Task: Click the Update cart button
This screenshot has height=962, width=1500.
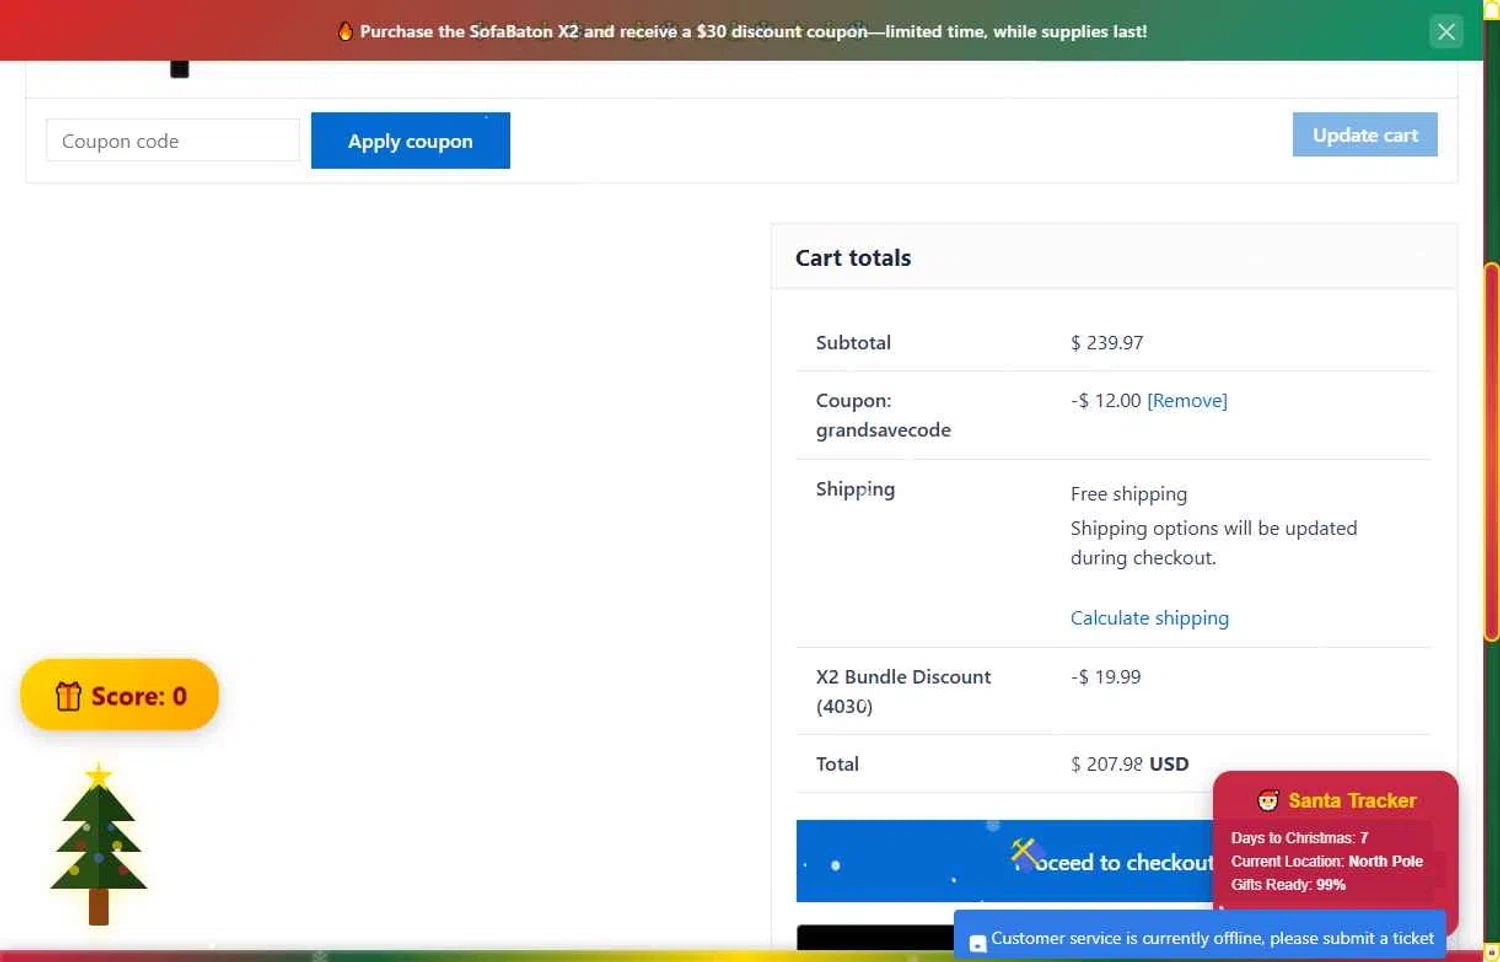Action: pyautogui.click(x=1364, y=135)
